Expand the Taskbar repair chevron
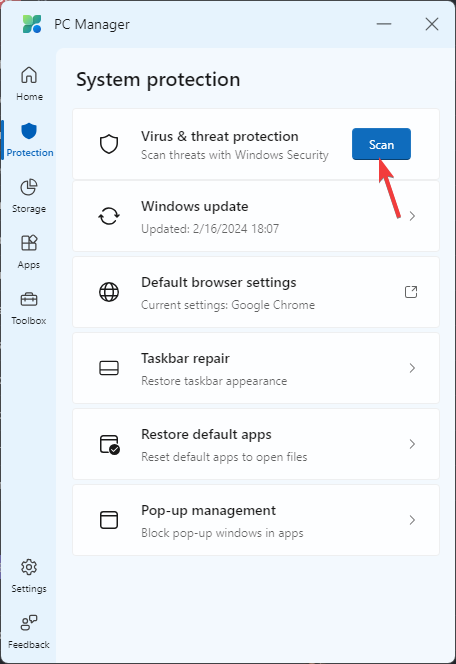Viewport: 456px width, 664px height. click(412, 368)
